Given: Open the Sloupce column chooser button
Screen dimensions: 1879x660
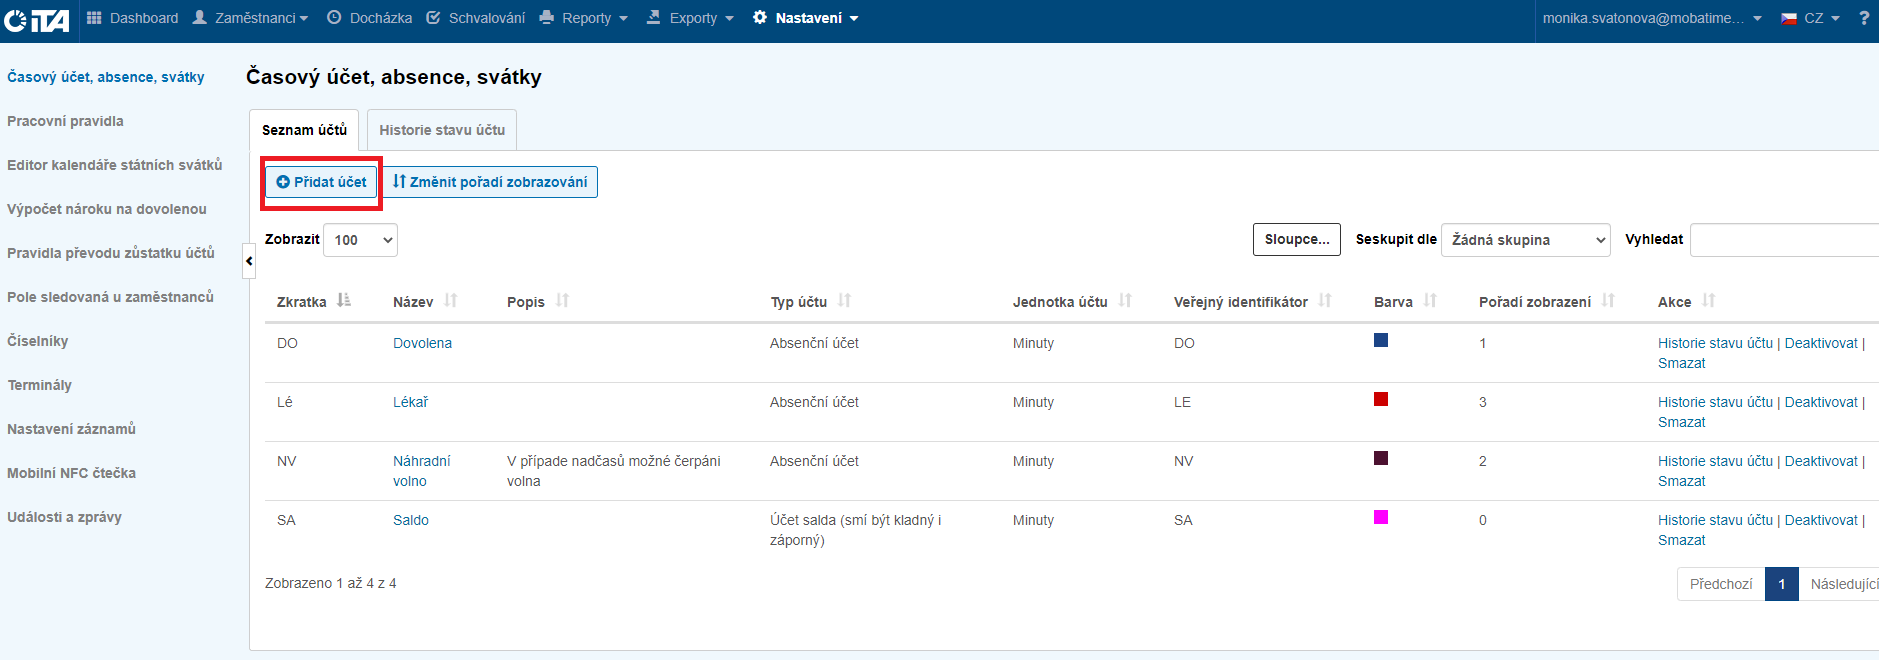Looking at the screenshot, I should pos(1296,239).
